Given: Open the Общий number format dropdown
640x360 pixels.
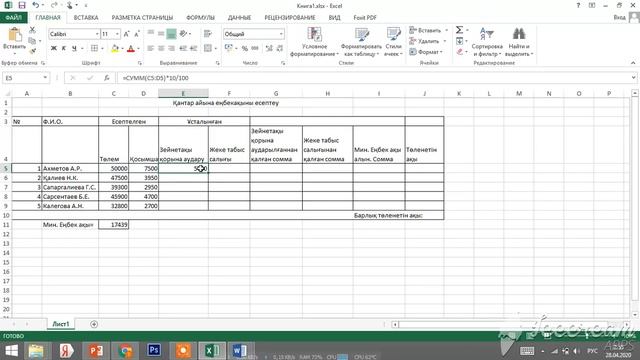Looking at the screenshot, I should pos(281,34).
